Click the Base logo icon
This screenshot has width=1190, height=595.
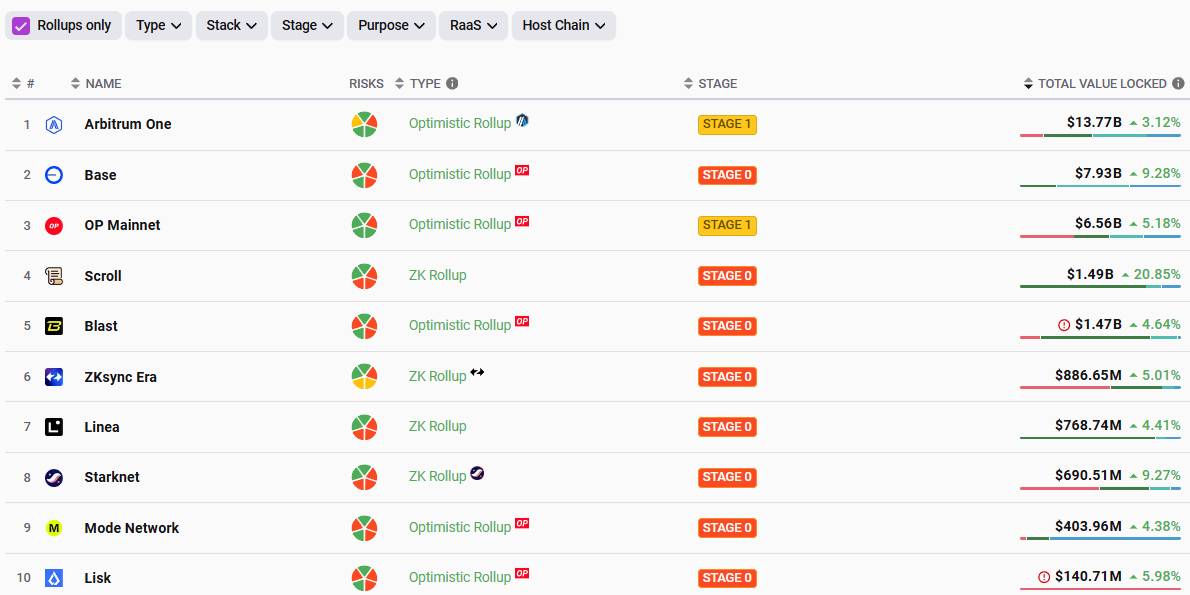[54, 175]
